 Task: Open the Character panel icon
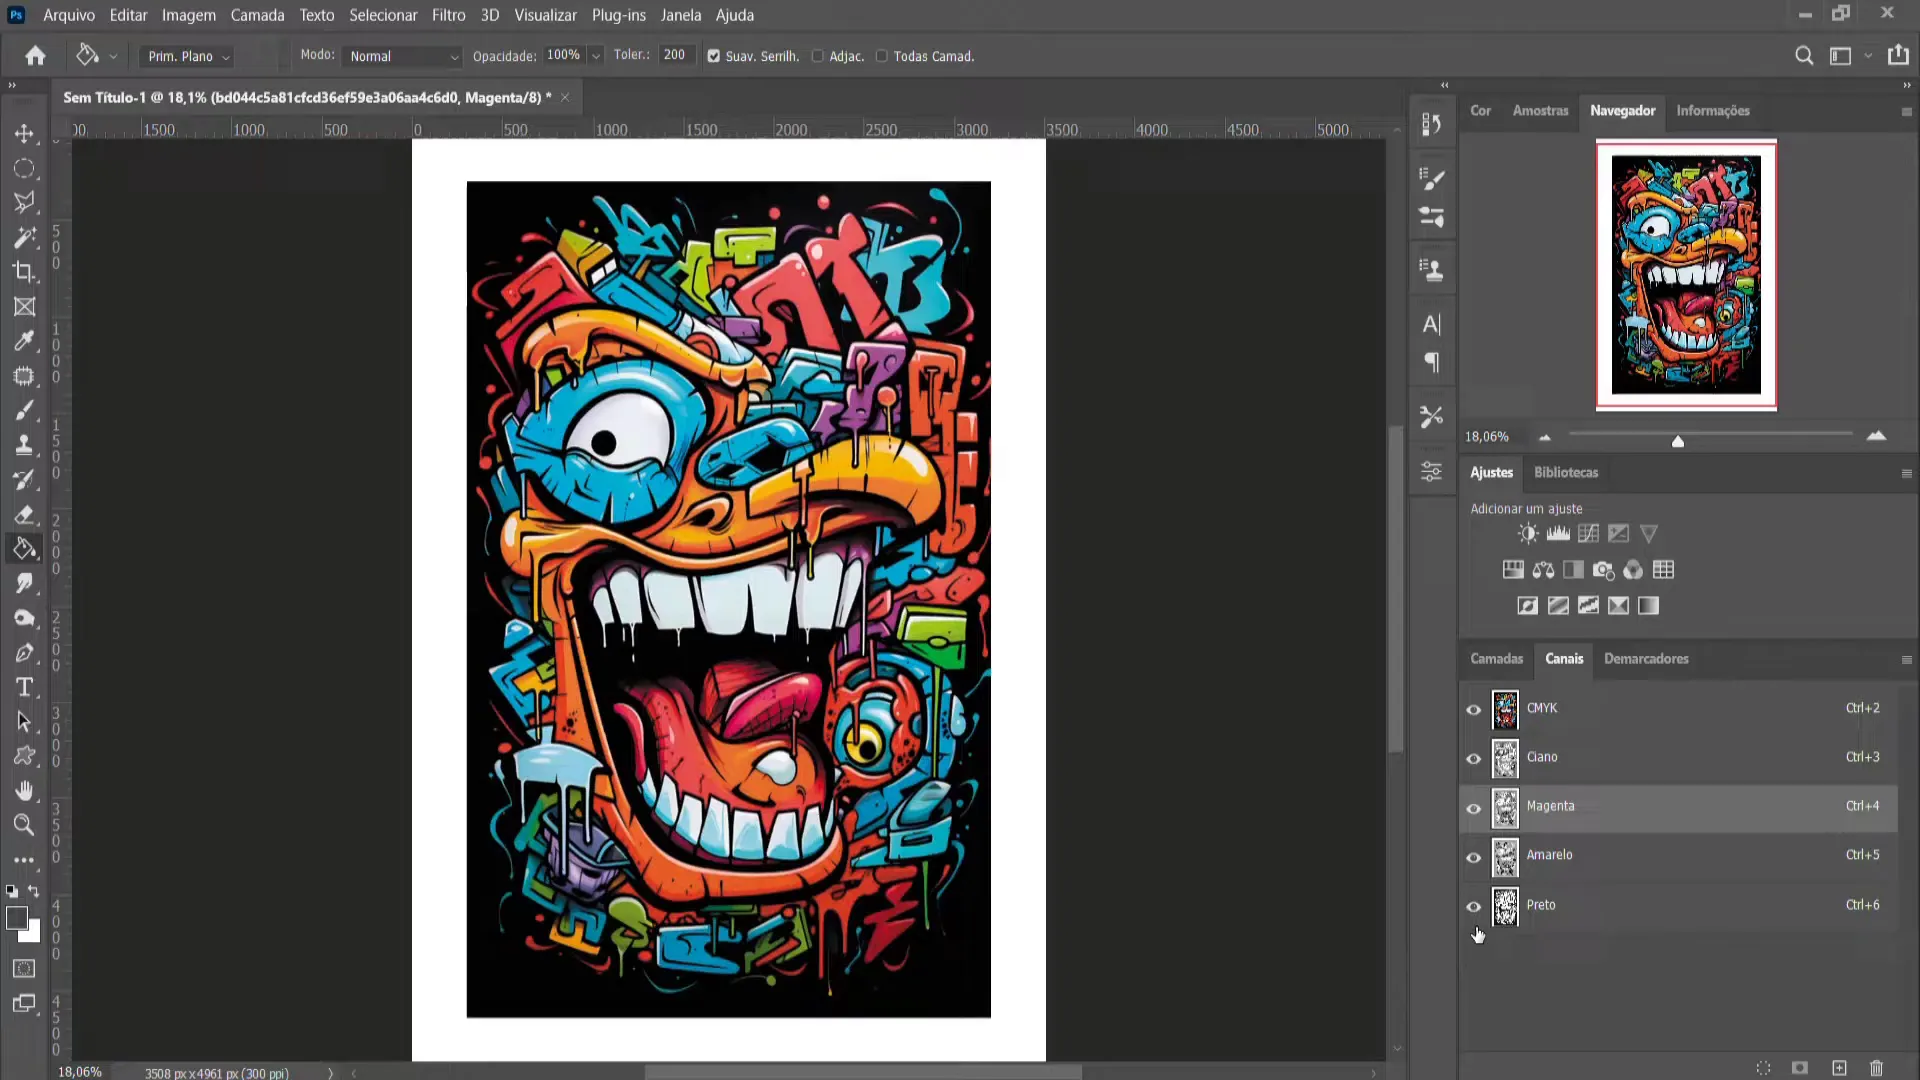(1432, 324)
